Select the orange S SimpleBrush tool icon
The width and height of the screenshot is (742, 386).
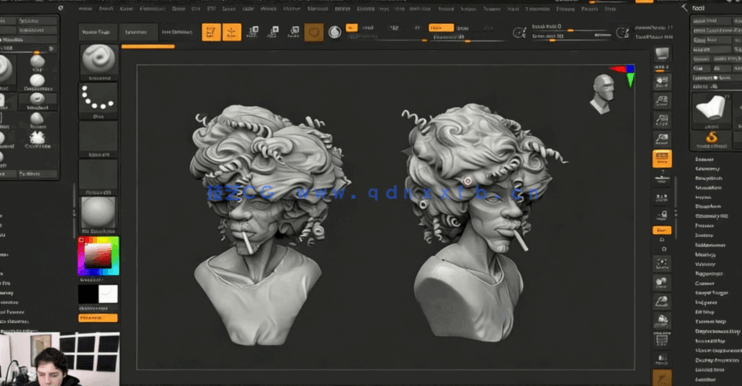[712, 140]
